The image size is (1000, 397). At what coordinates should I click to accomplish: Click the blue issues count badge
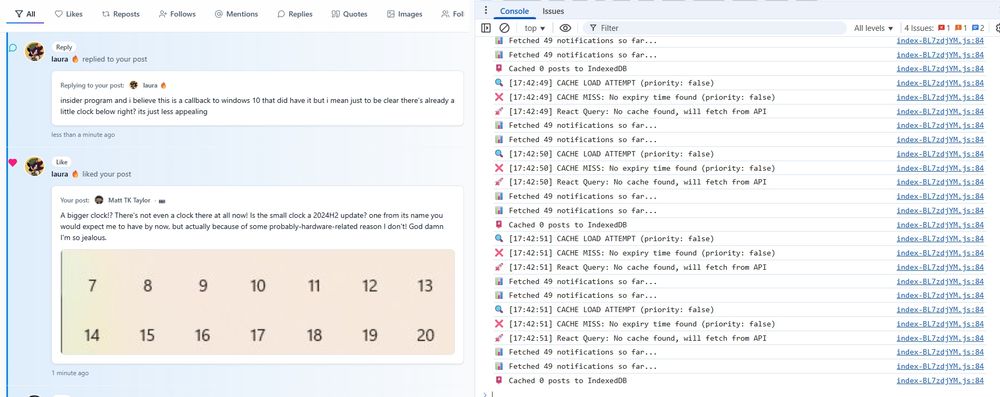coord(979,28)
